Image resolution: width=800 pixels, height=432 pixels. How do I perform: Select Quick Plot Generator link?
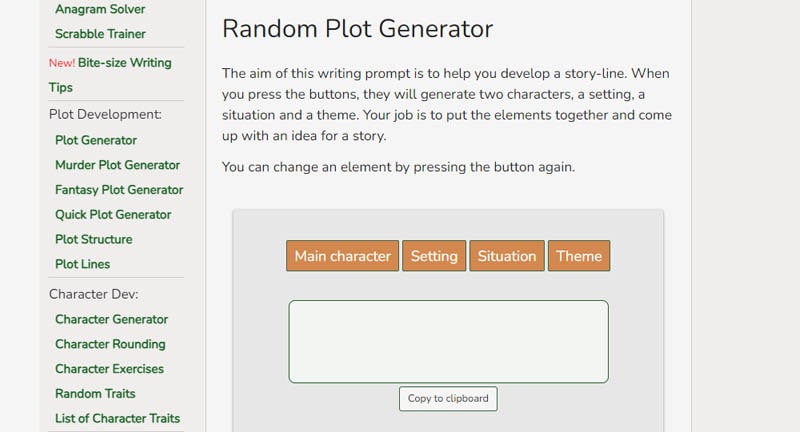pos(113,214)
